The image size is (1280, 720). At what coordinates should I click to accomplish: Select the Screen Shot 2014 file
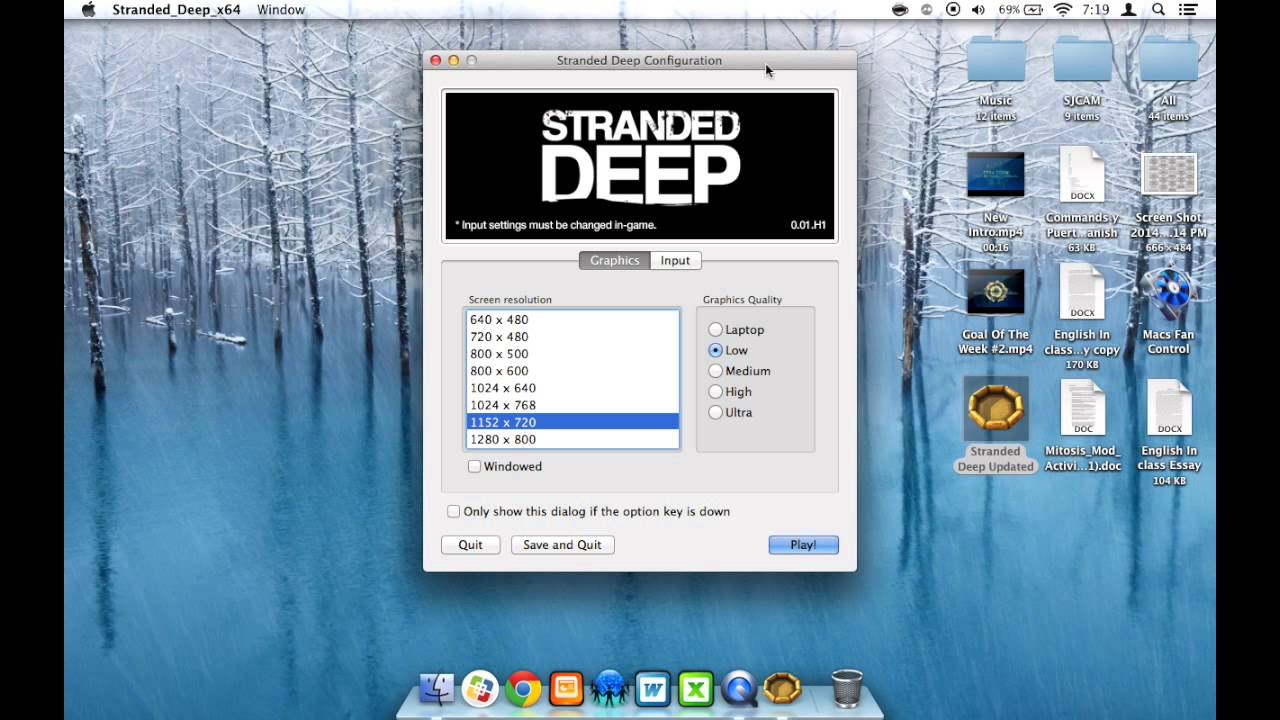tap(1169, 176)
